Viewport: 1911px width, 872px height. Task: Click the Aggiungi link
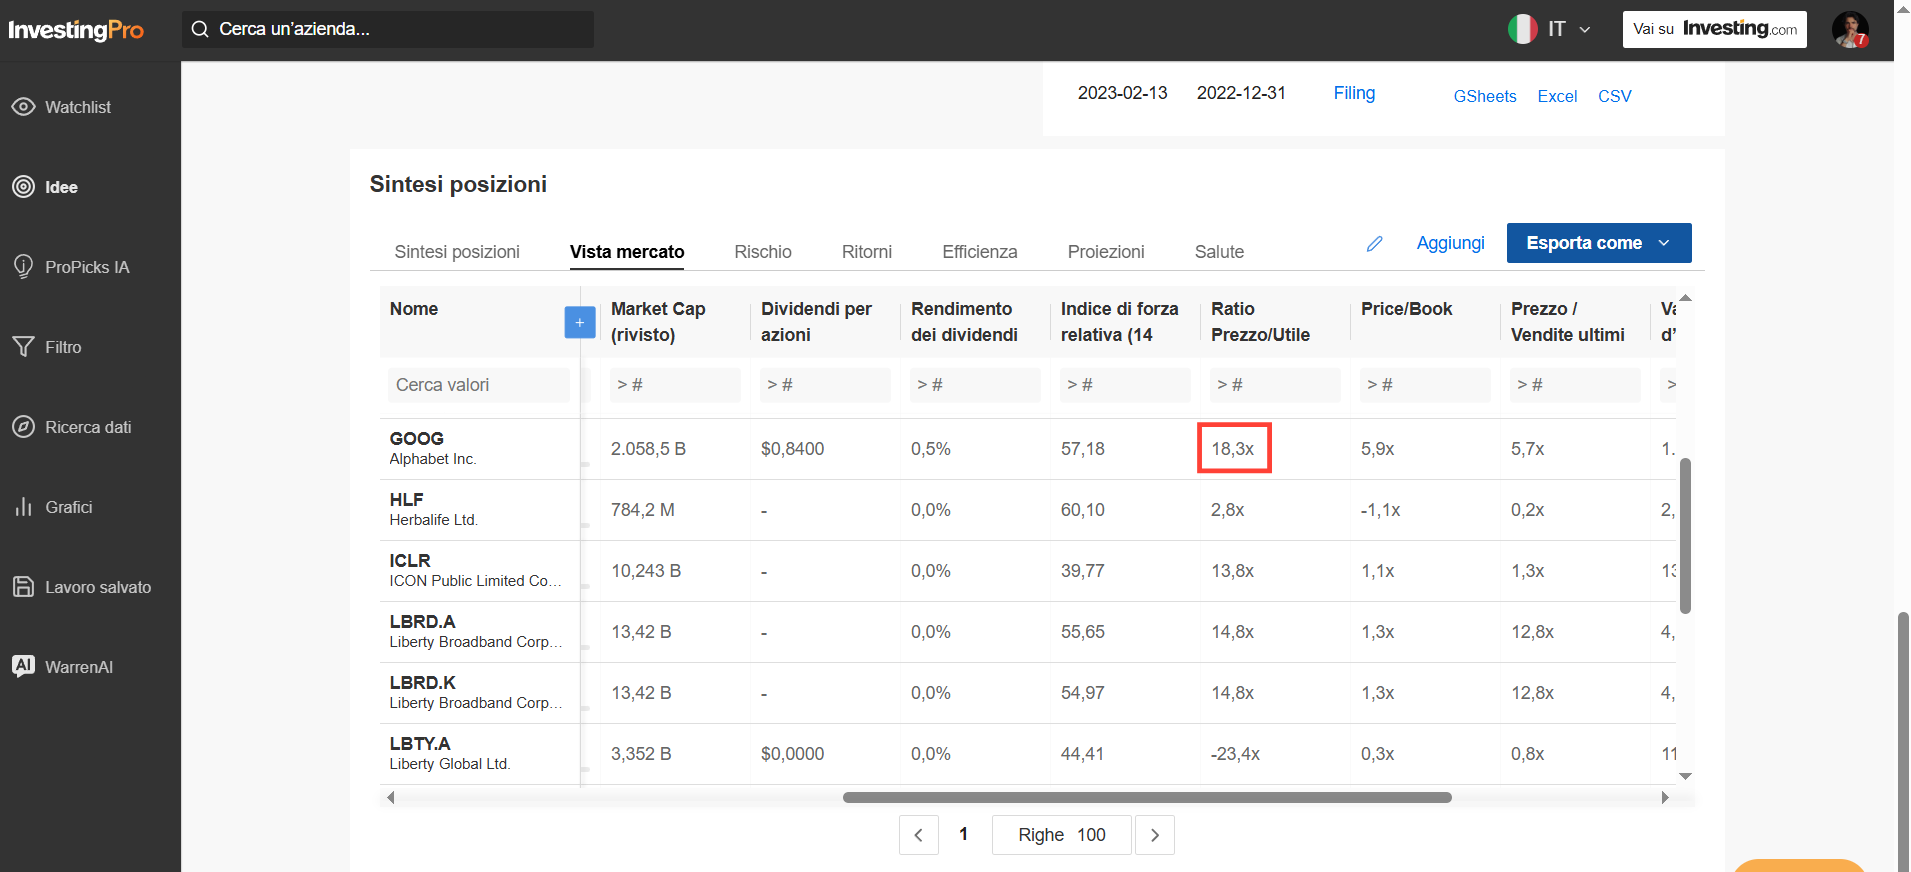pyautogui.click(x=1450, y=243)
